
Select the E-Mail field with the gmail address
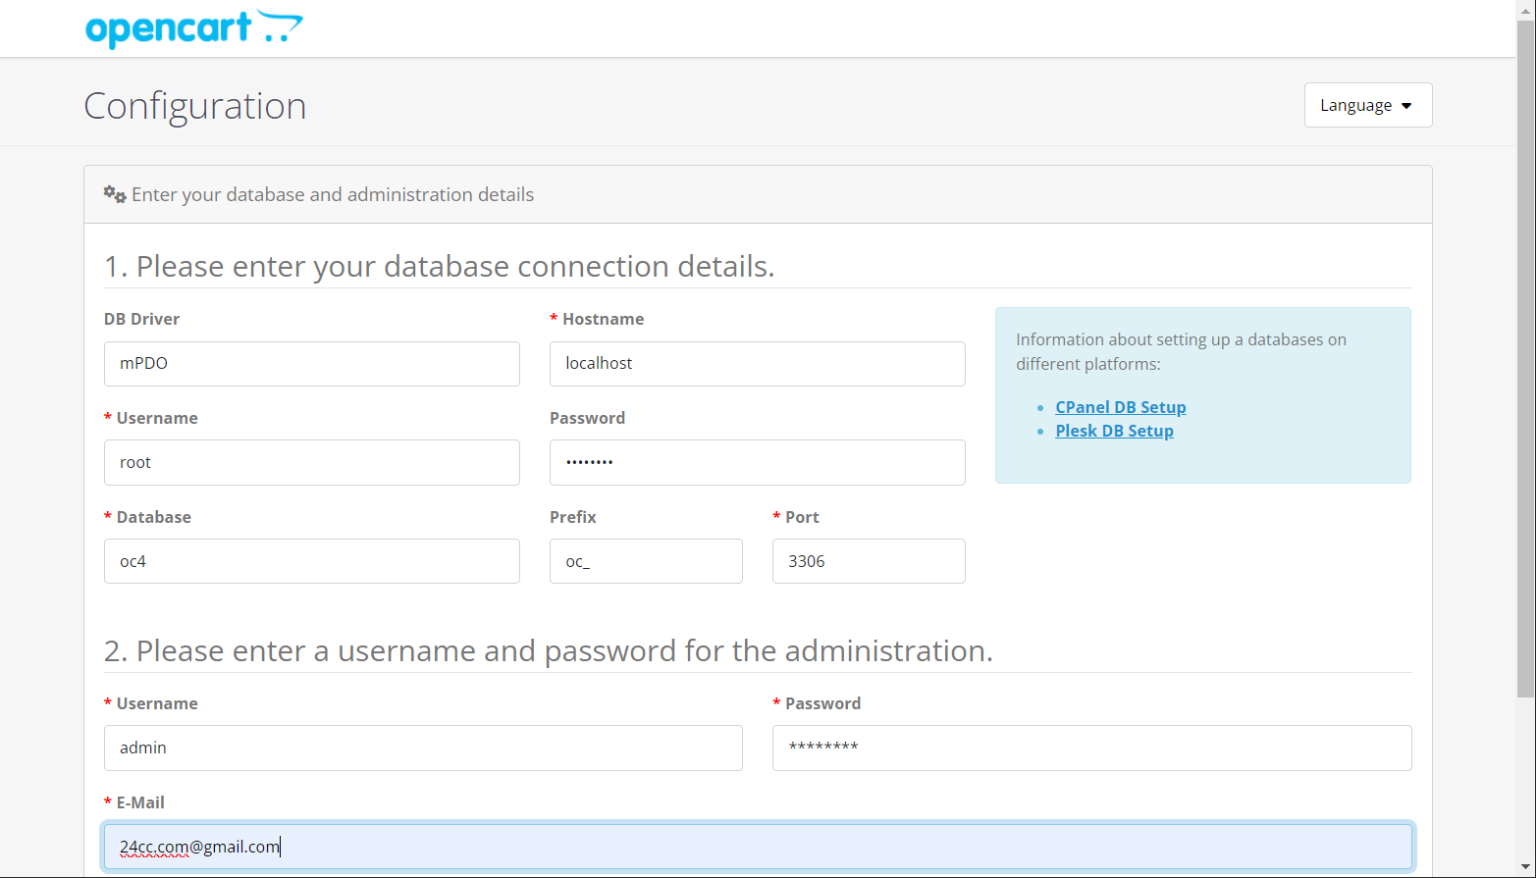757,846
